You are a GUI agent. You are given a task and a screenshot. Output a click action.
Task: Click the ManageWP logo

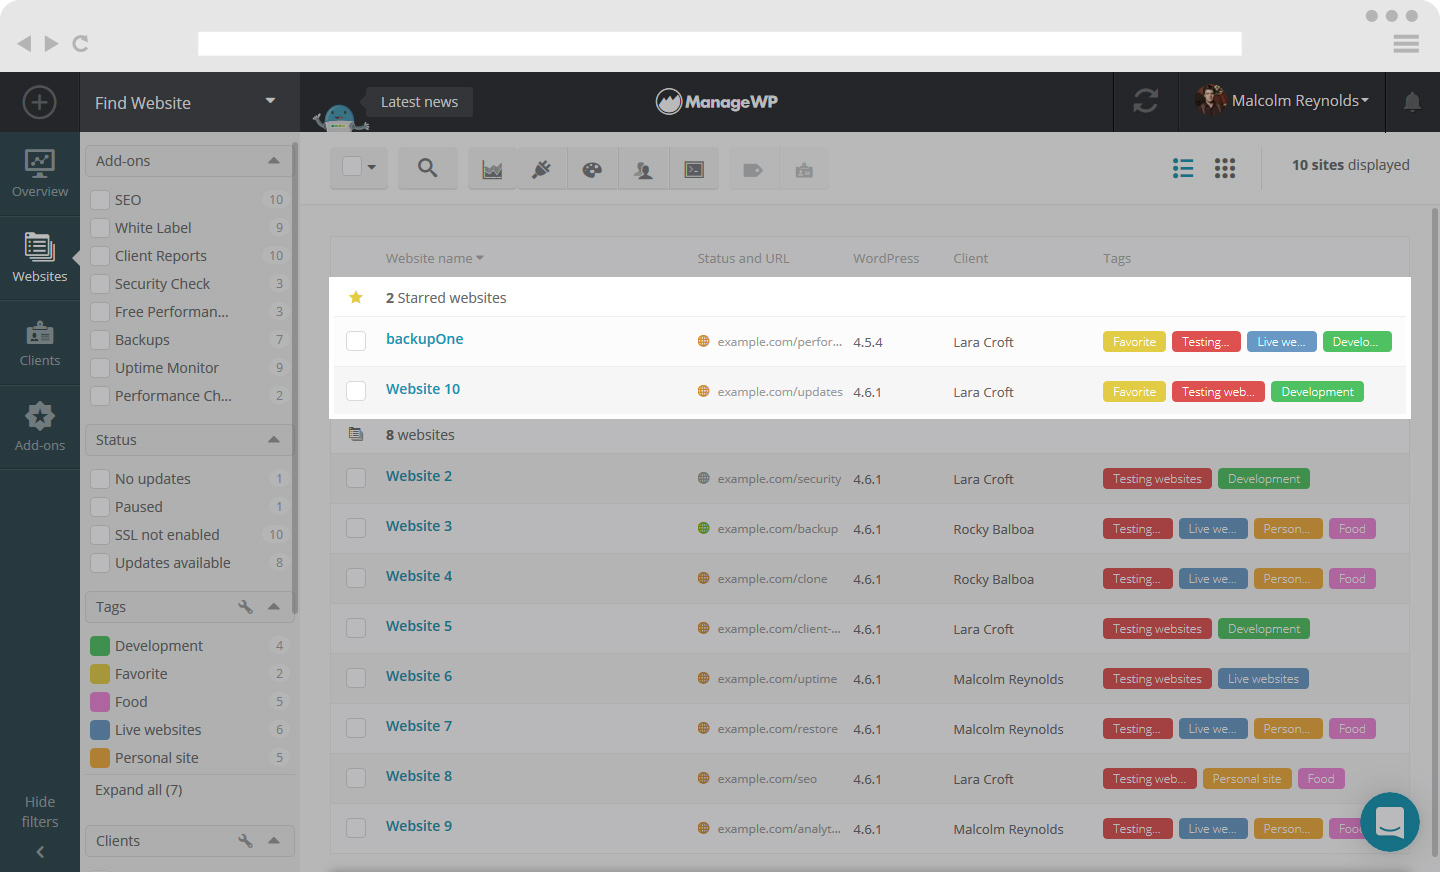click(x=717, y=101)
